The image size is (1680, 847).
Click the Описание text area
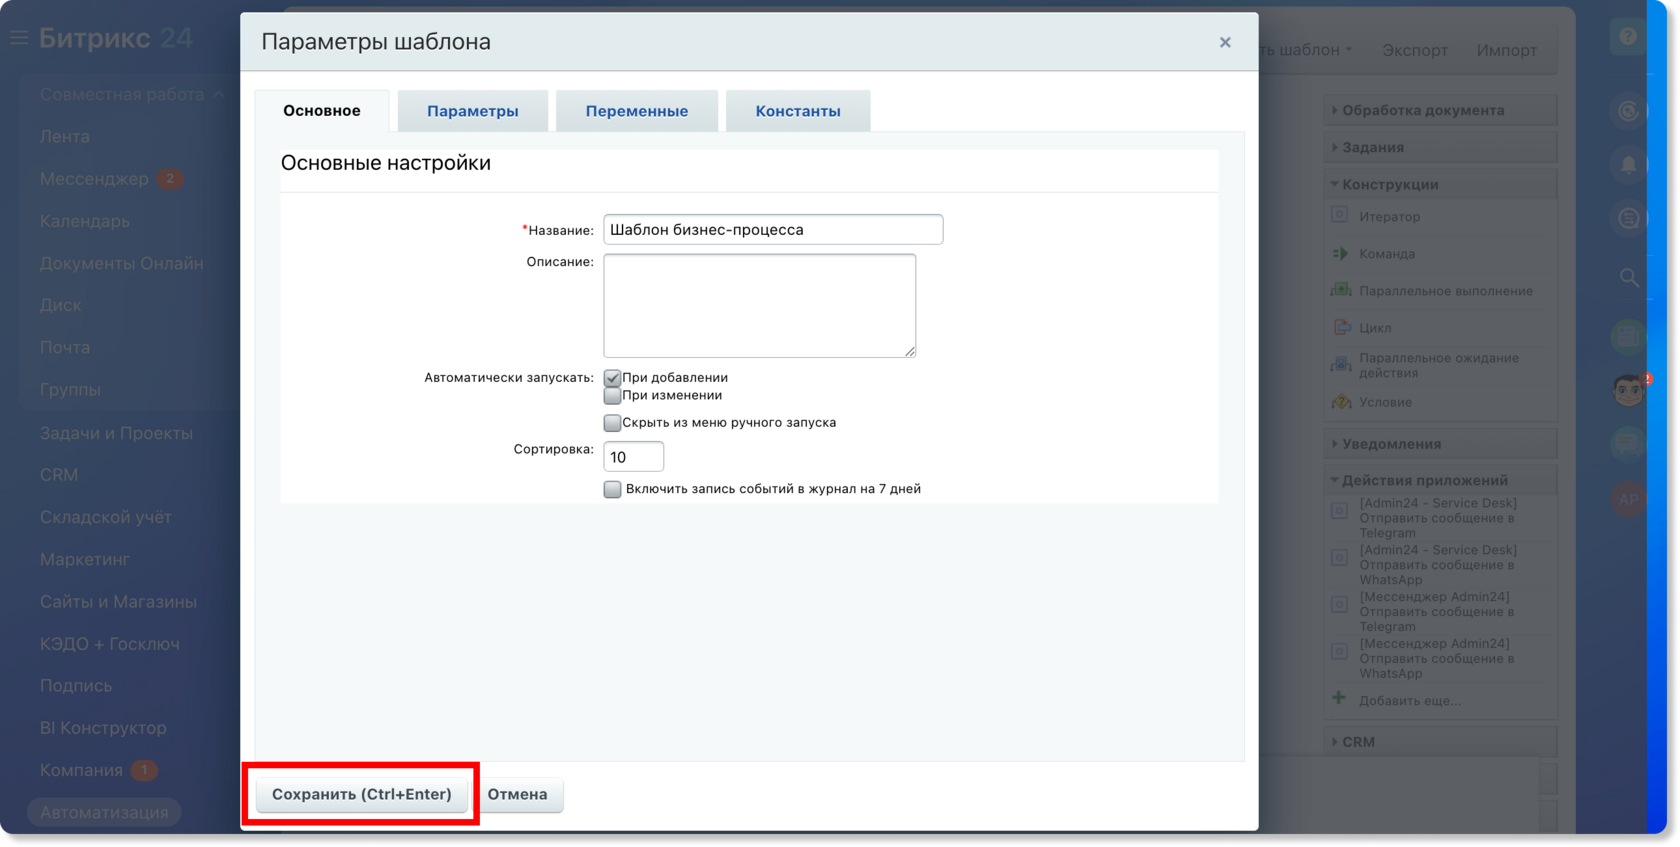coord(760,305)
